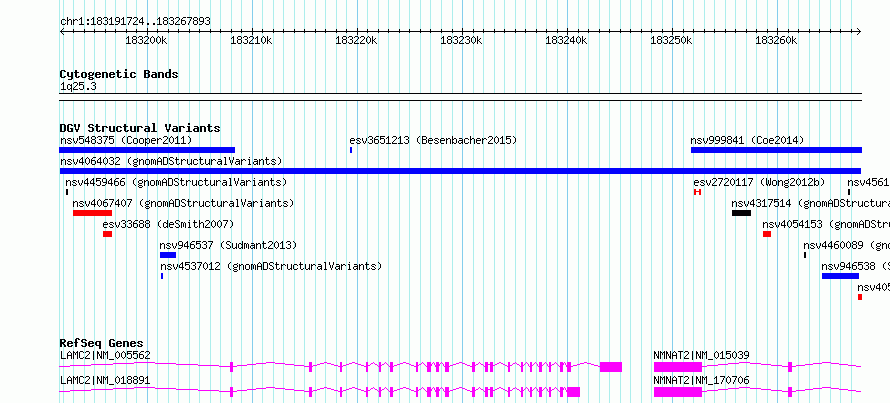The width and height of the screenshot is (890, 403).
Task: Click the wide exon block of NMNAT2 NM_170706
Action: point(678,392)
